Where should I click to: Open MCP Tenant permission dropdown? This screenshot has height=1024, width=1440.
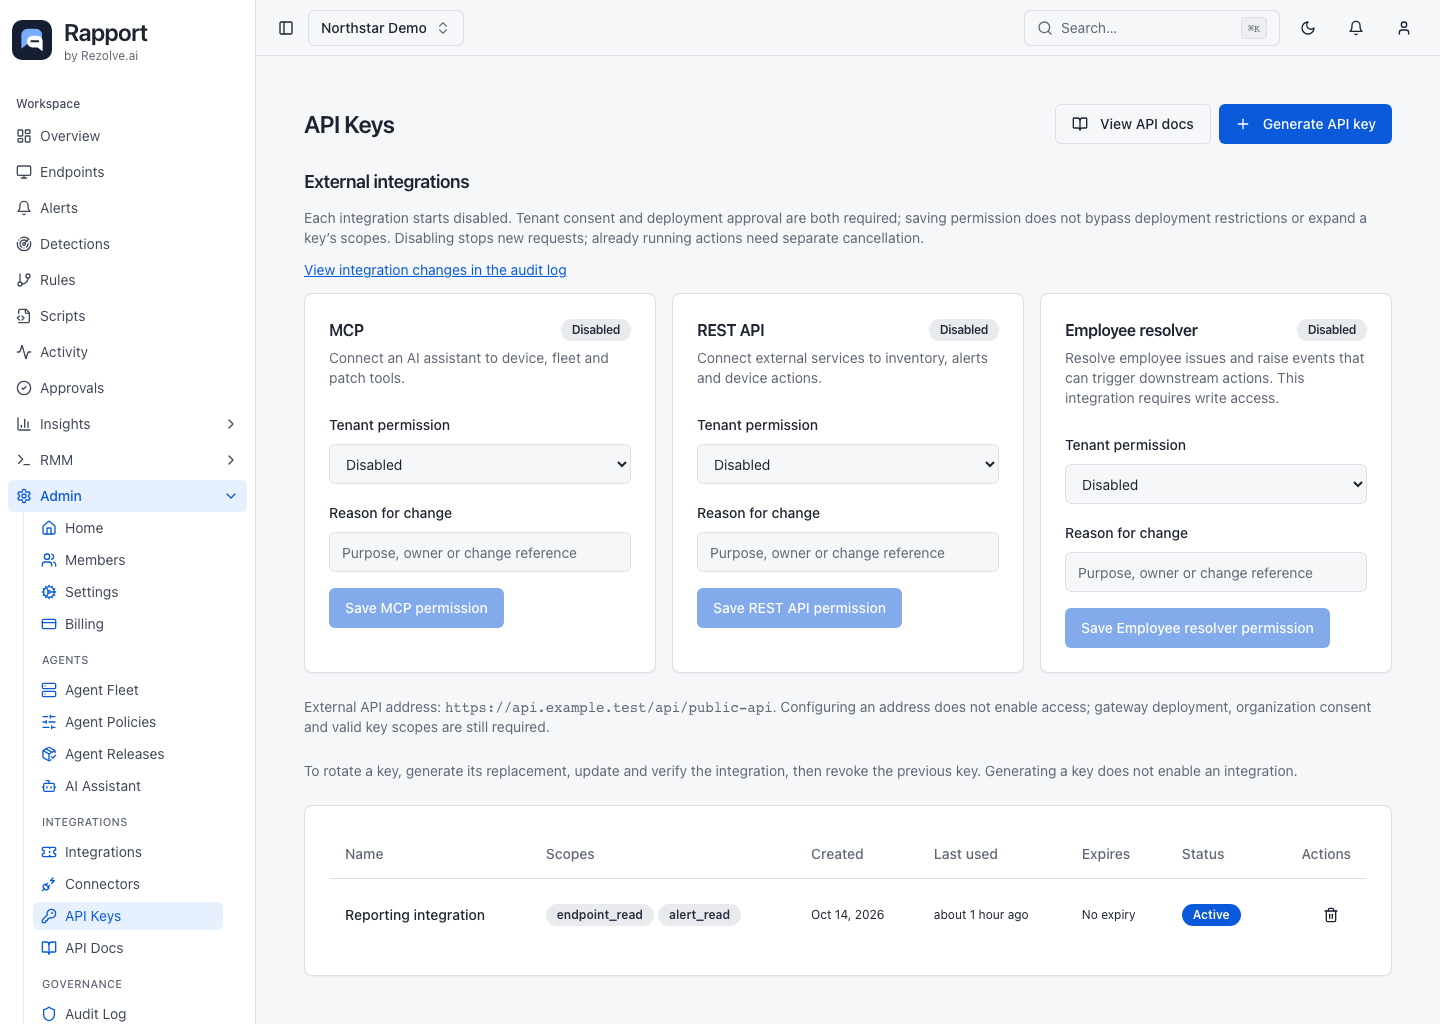point(480,464)
